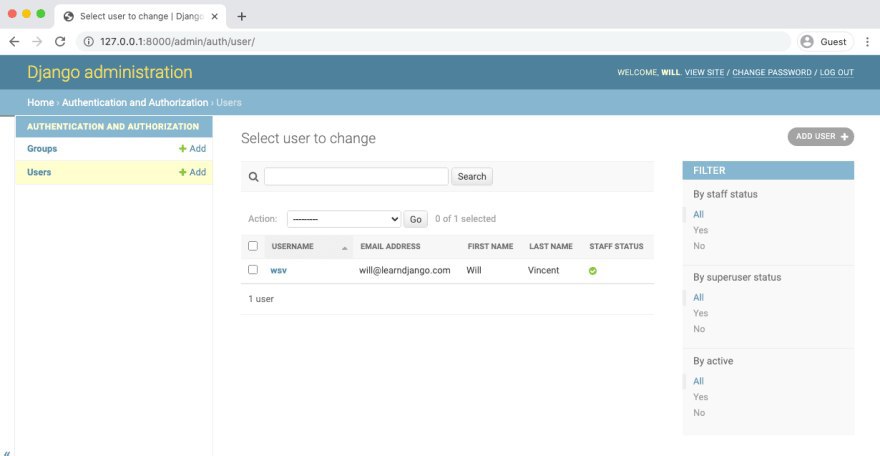Click the Go button
The width and height of the screenshot is (880, 456).
(x=415, y=219)
